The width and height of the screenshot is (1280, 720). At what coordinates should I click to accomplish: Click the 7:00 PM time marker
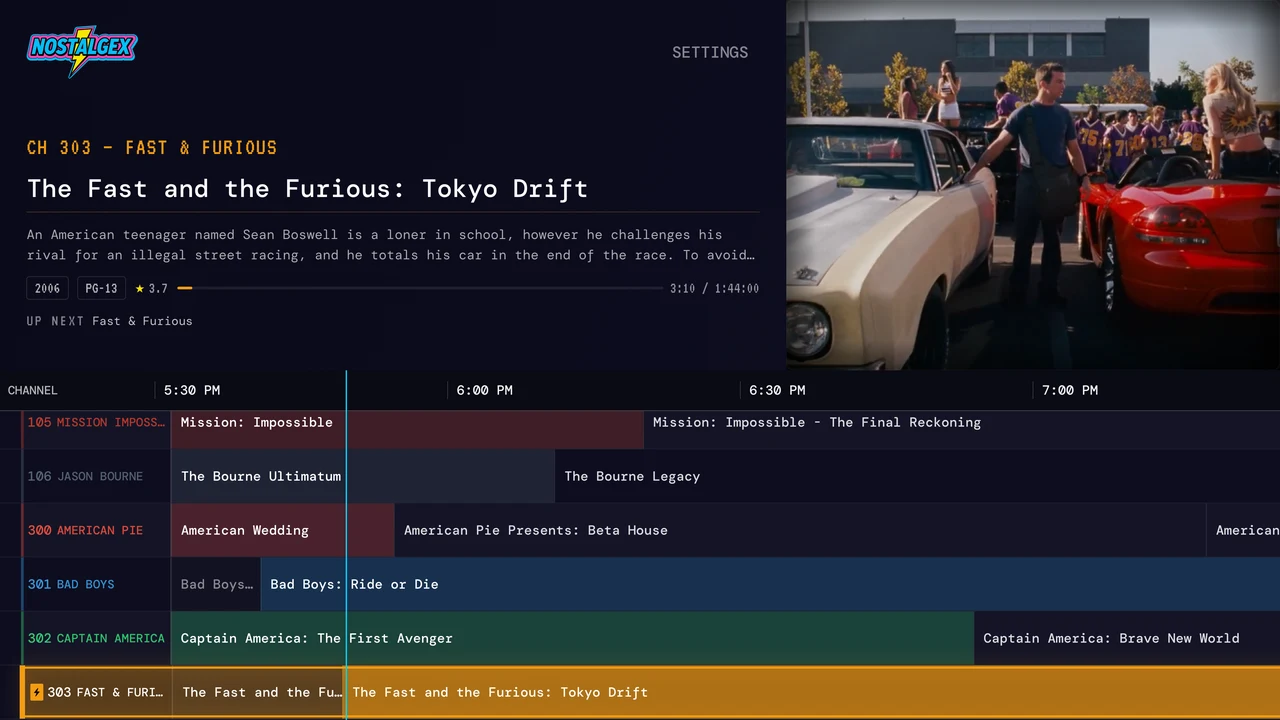pyautogui.click(x=1070, y=390)
